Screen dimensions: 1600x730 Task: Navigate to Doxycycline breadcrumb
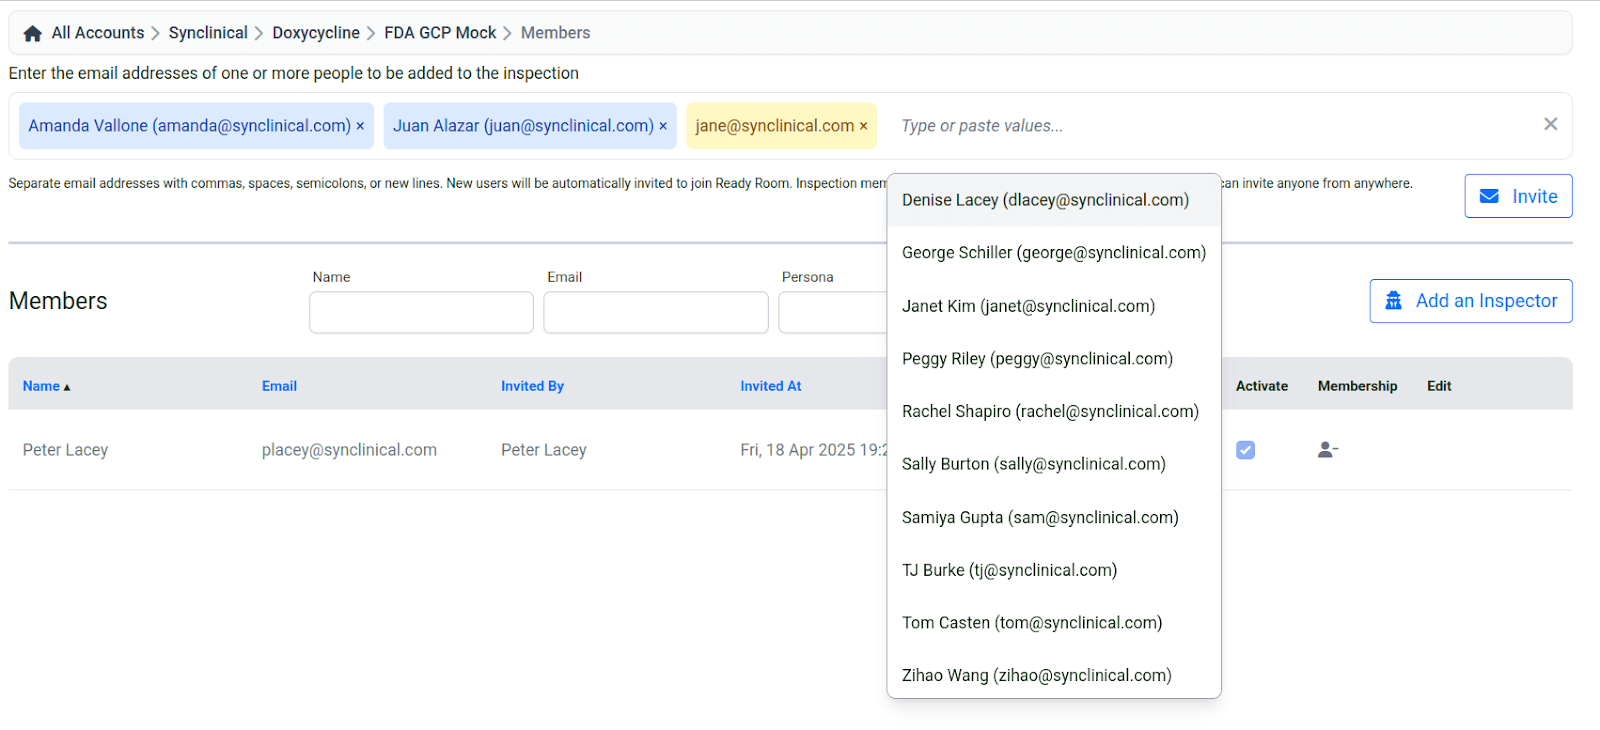[315, 33]
